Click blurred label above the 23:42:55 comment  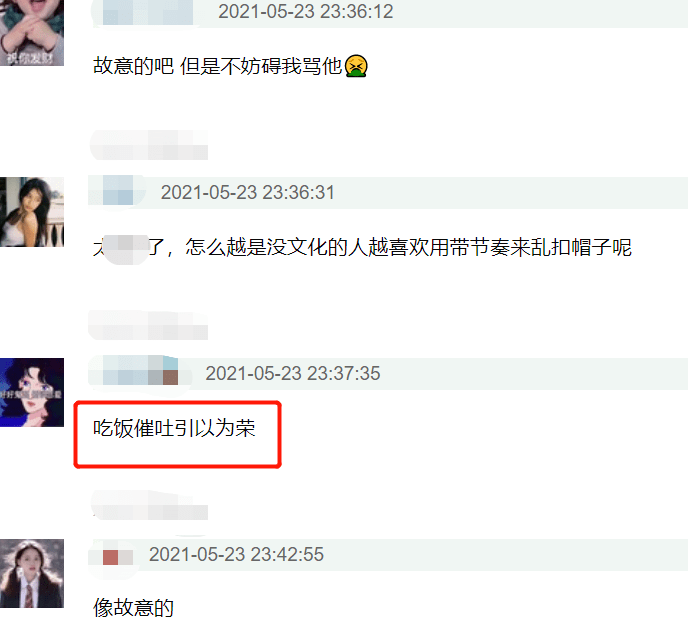[149, 506]
